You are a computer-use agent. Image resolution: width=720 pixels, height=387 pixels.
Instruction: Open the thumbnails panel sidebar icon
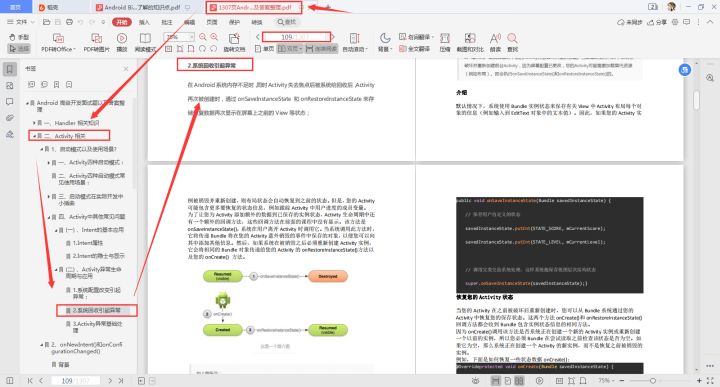[x=10, y=86]
